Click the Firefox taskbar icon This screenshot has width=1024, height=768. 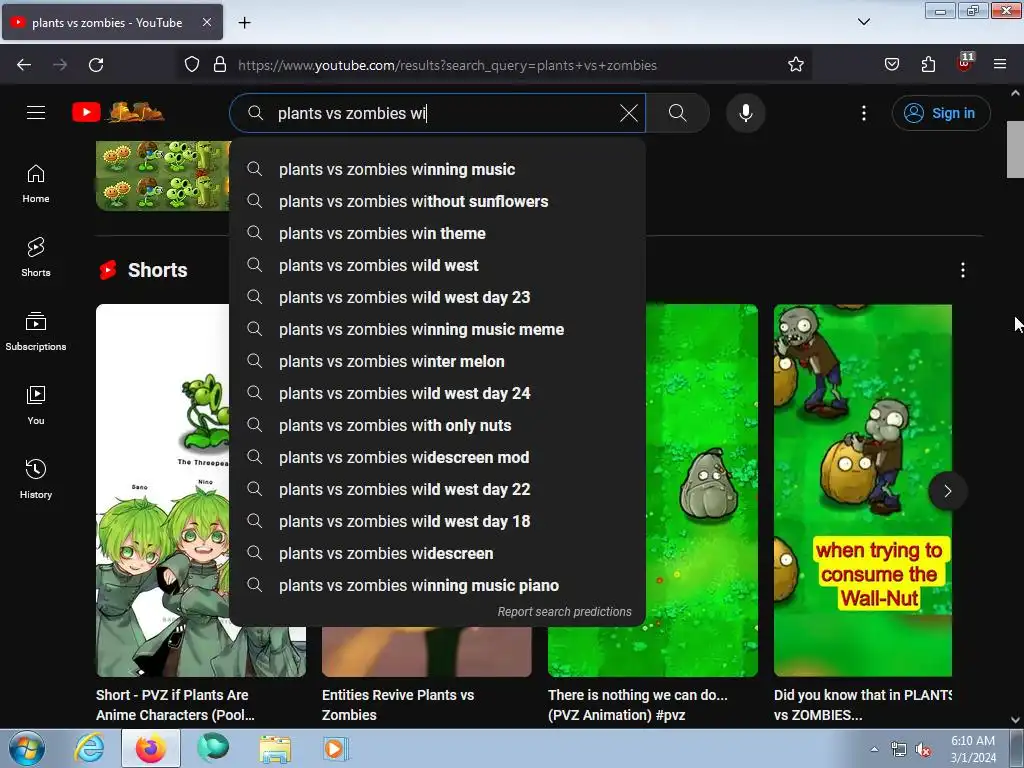tap(151, 748)
